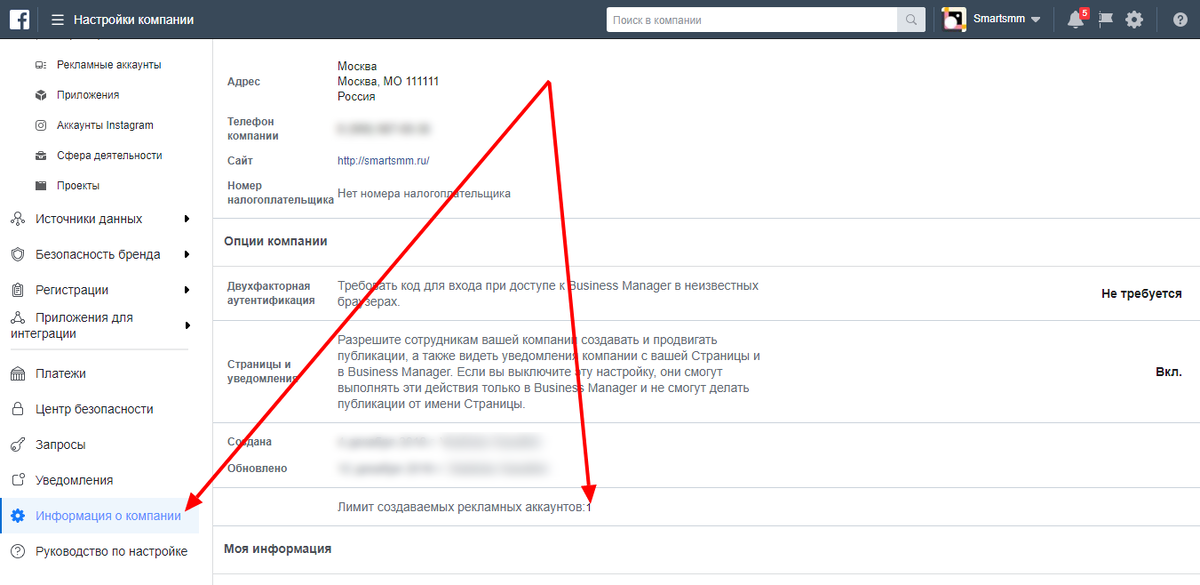Click the Smartsmm company avatar
Viewport: 1200px width, 585px height.
click(954, 19)
